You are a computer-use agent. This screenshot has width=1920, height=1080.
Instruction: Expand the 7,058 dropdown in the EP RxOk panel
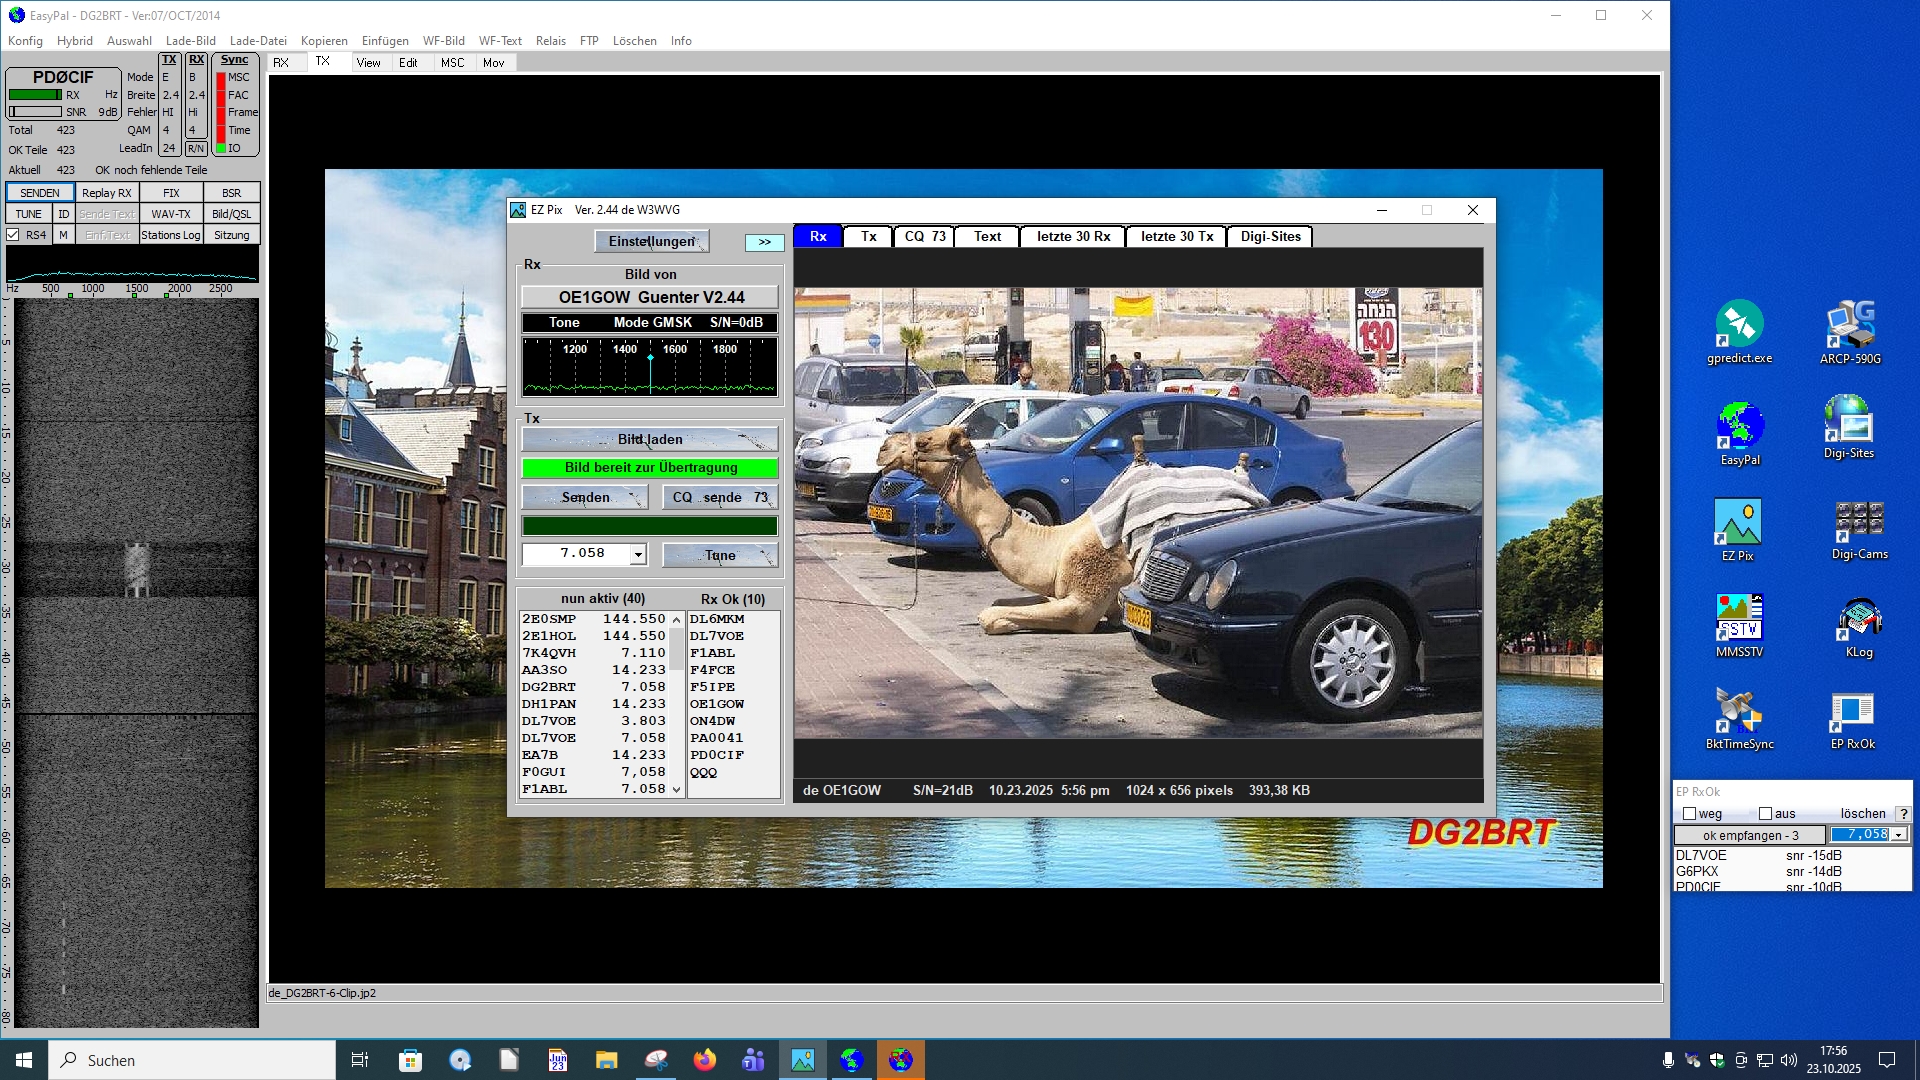coord(1898,835)
